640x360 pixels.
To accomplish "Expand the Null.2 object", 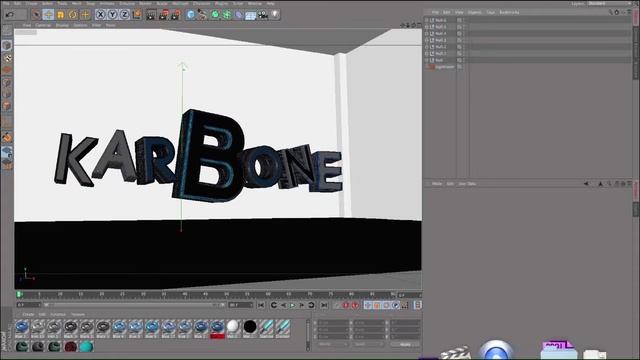I will point(427,47).
